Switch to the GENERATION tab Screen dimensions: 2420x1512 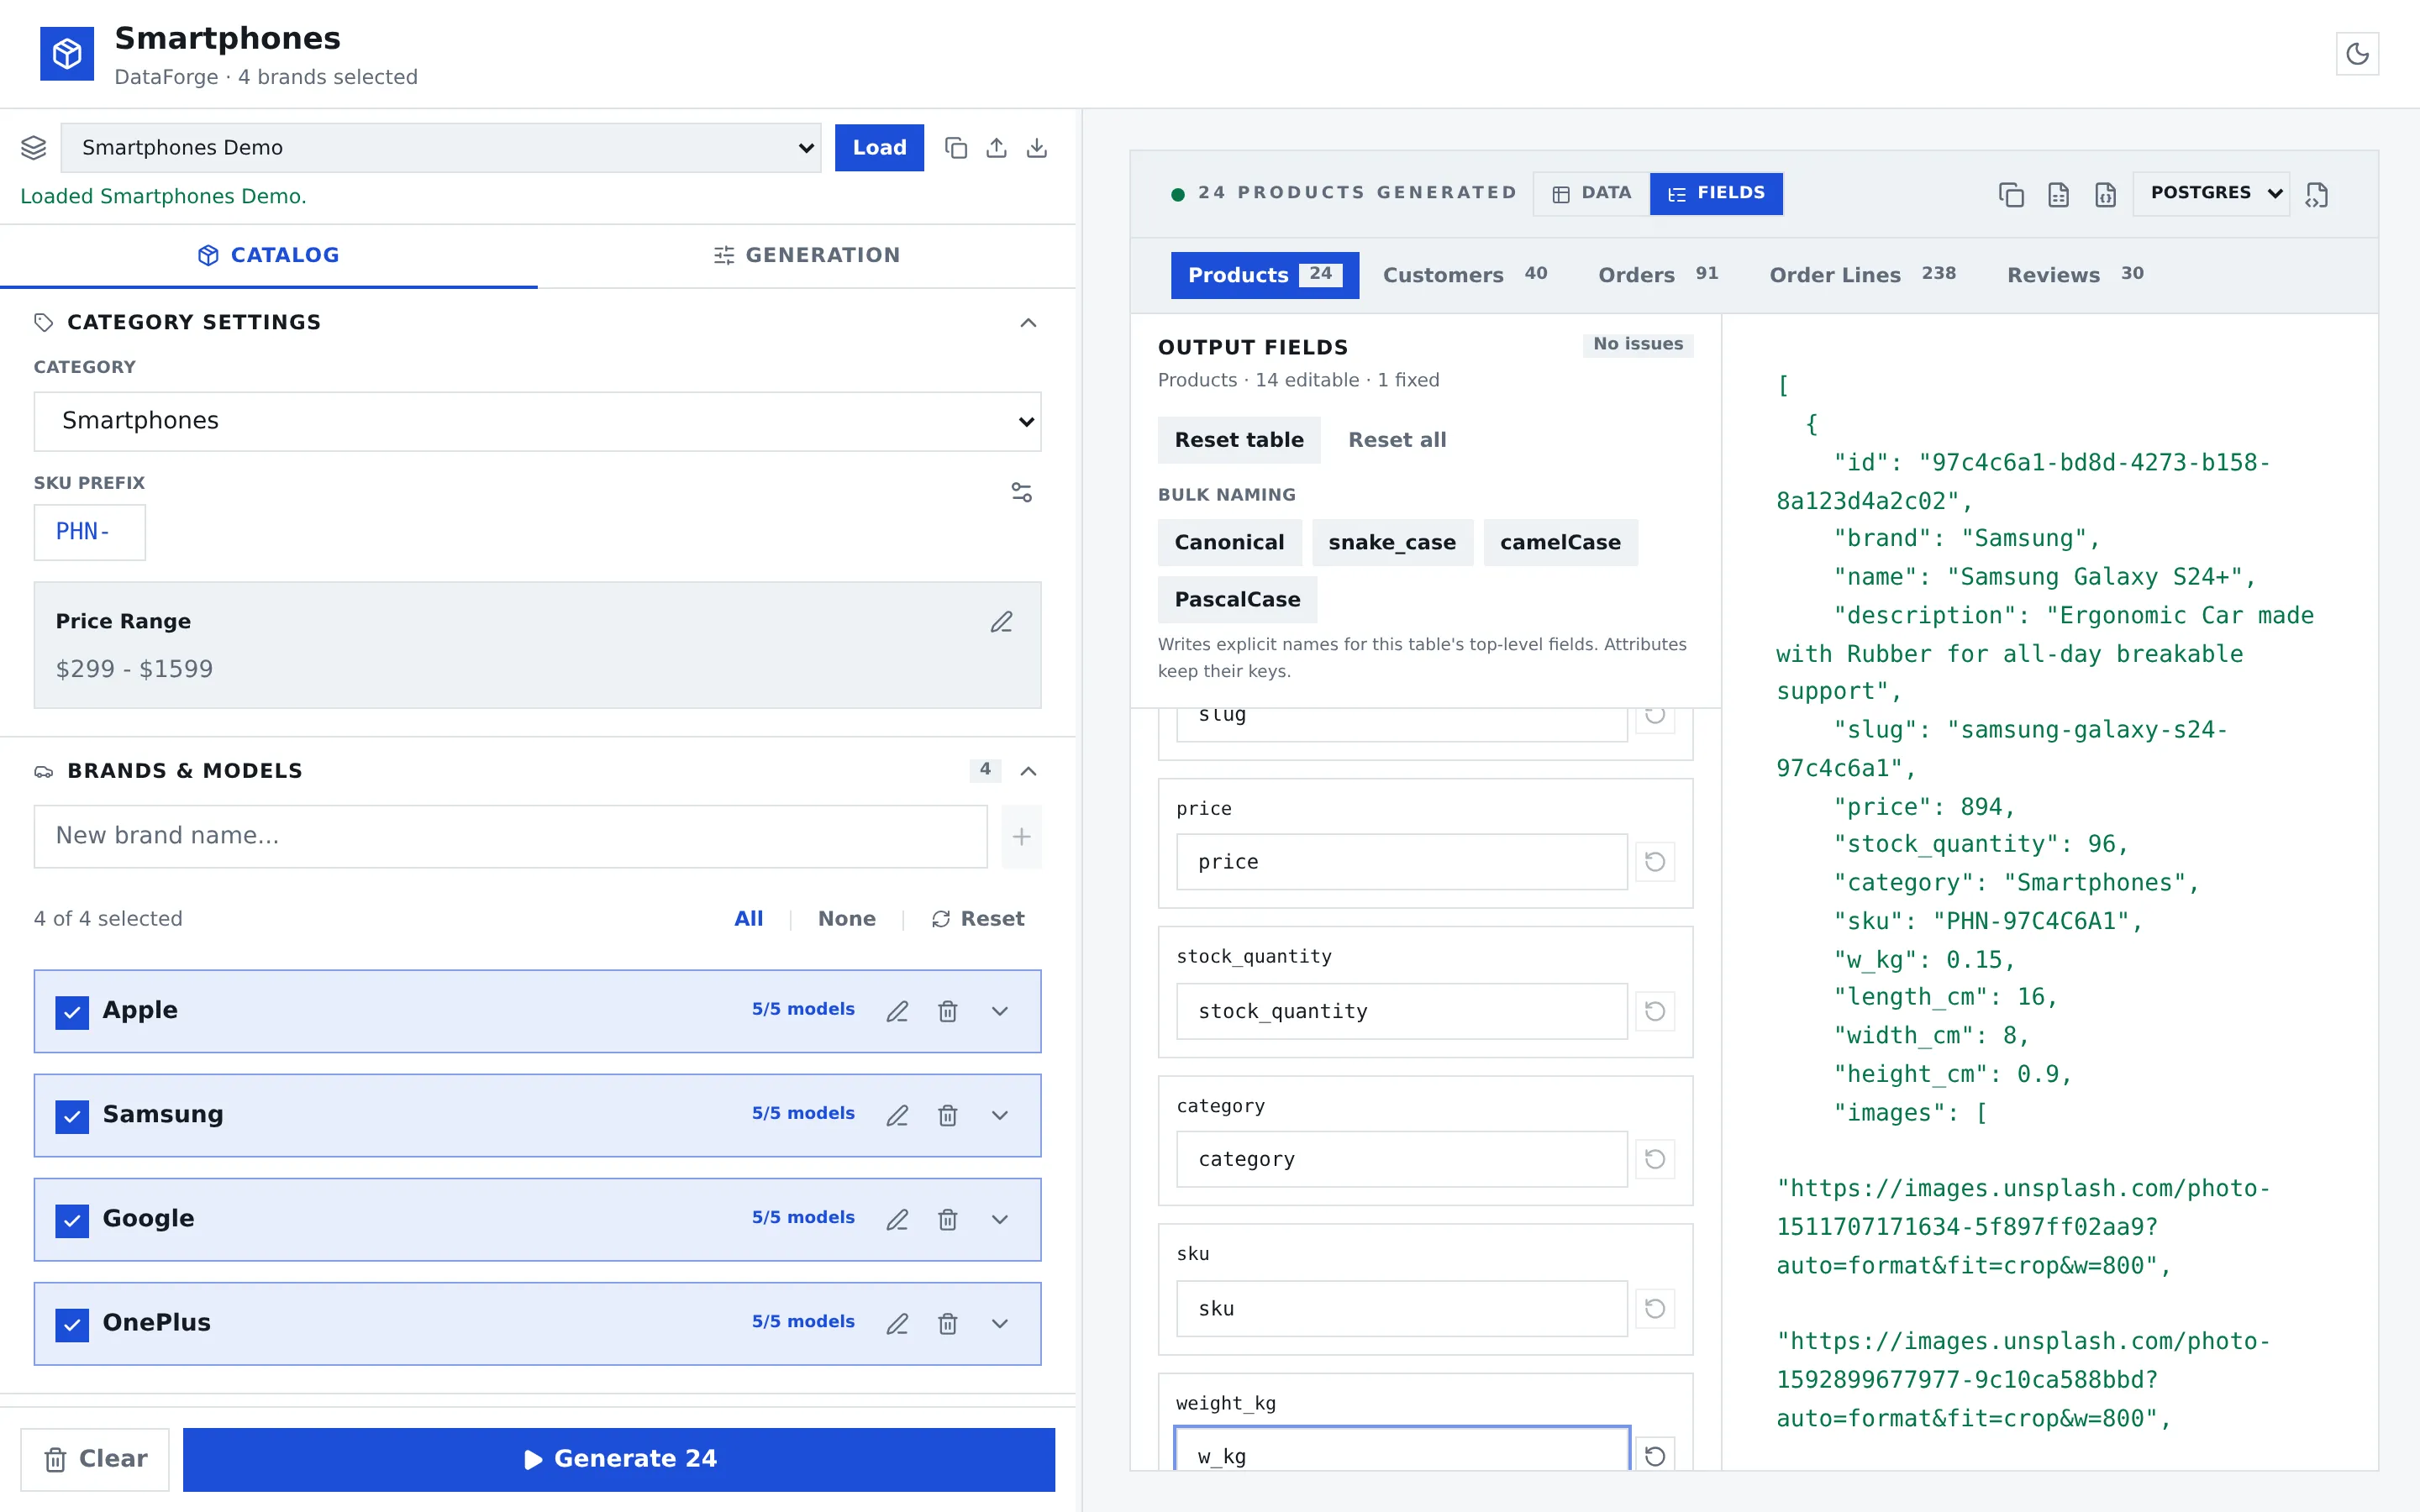(x=807, y=255)
